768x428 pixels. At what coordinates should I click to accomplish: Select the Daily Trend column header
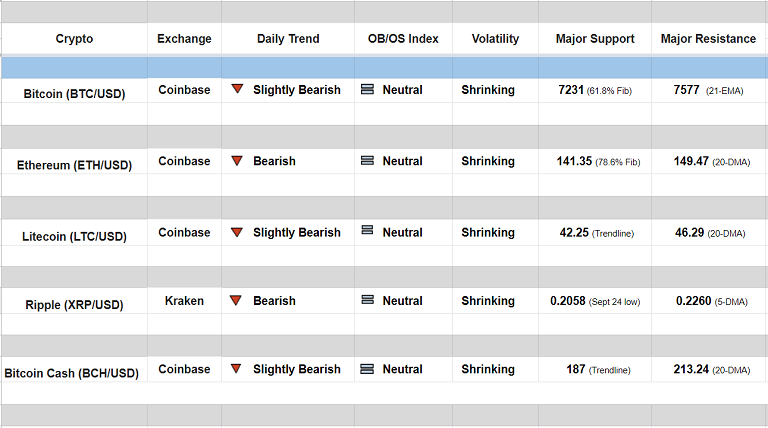[x=288, y=39]
